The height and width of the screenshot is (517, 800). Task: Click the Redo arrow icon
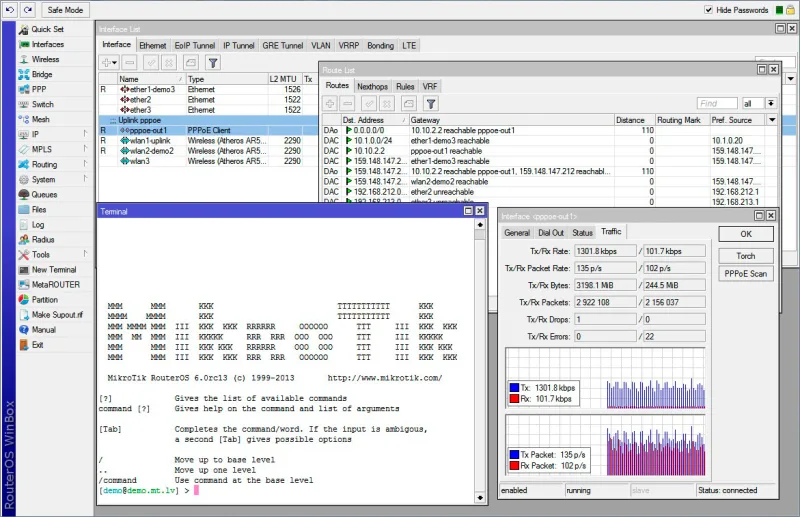pyautogui.click(x=28, y=10)
